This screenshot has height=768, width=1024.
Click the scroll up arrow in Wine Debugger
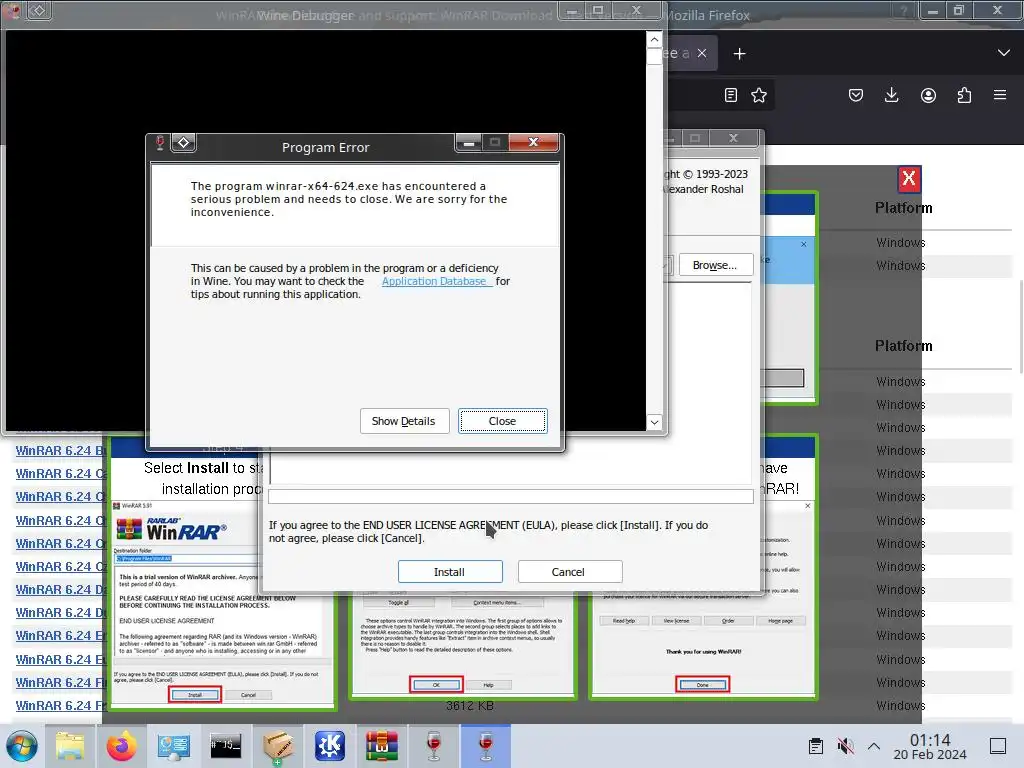click(654, 40)
